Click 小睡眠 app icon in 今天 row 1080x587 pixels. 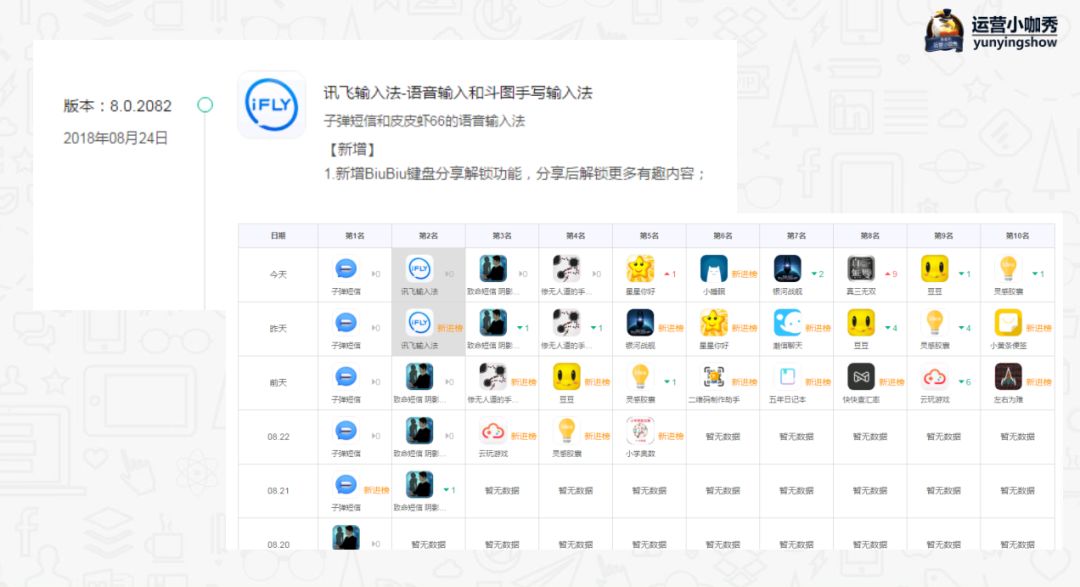714,269
